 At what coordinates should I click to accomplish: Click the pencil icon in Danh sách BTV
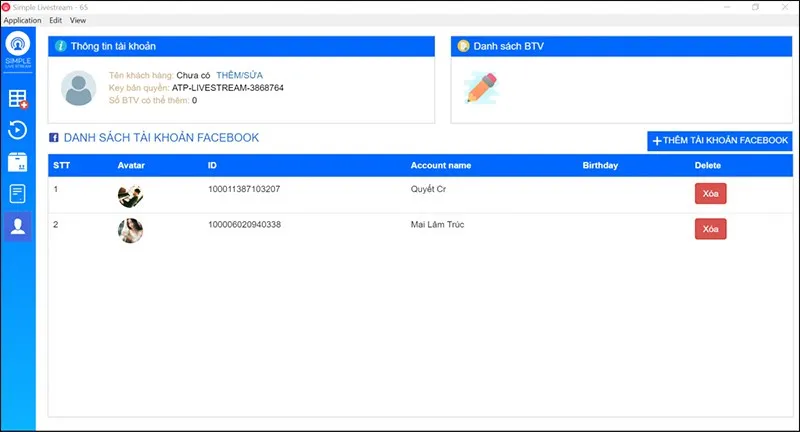tap(481, 88)
